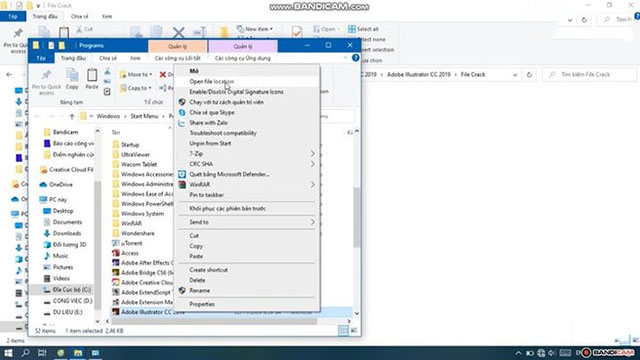Click the Up arrow in Programs address bar

(72, 116)
